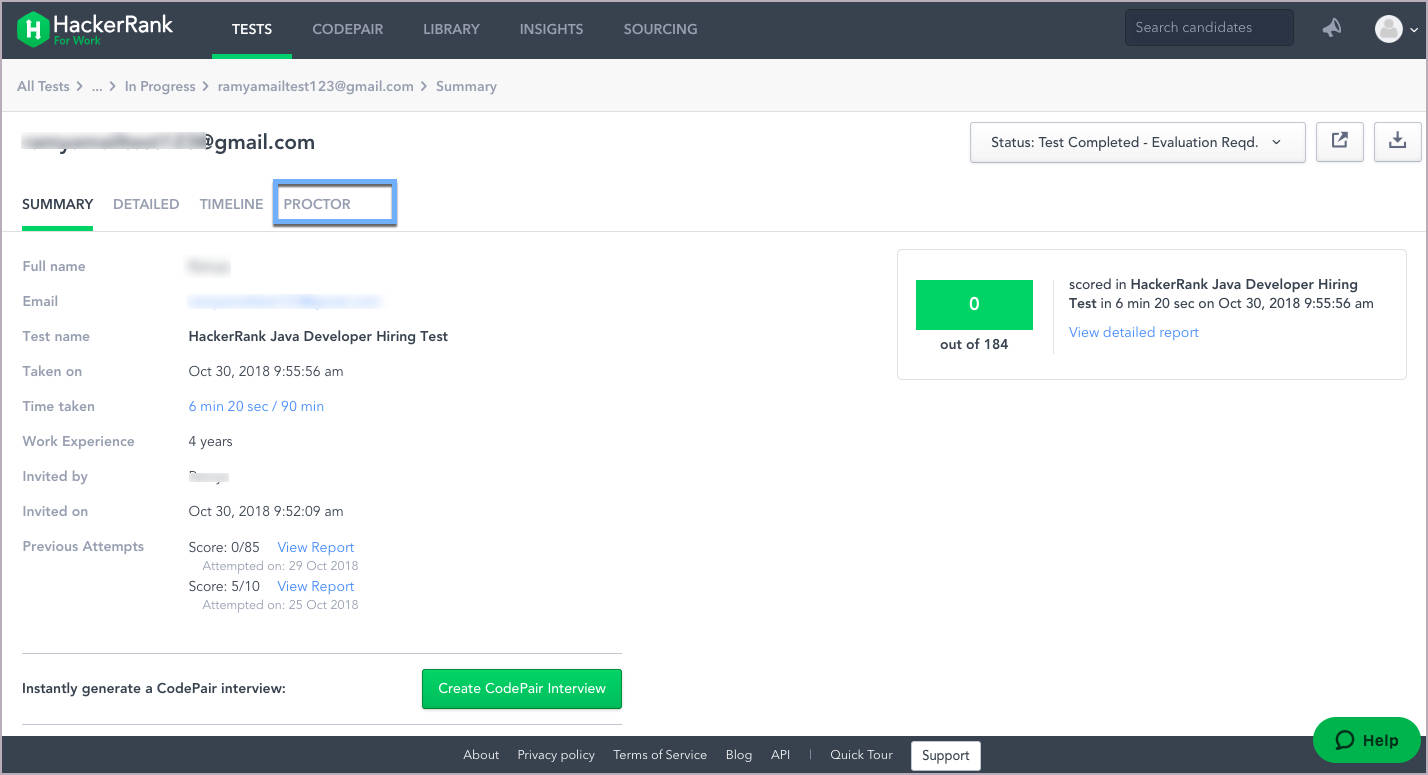Image resolution: width=1428 pixels, height=775 pixels.
Task: View report for the 0/85 score attempt
Action: [x=315, y=547]
